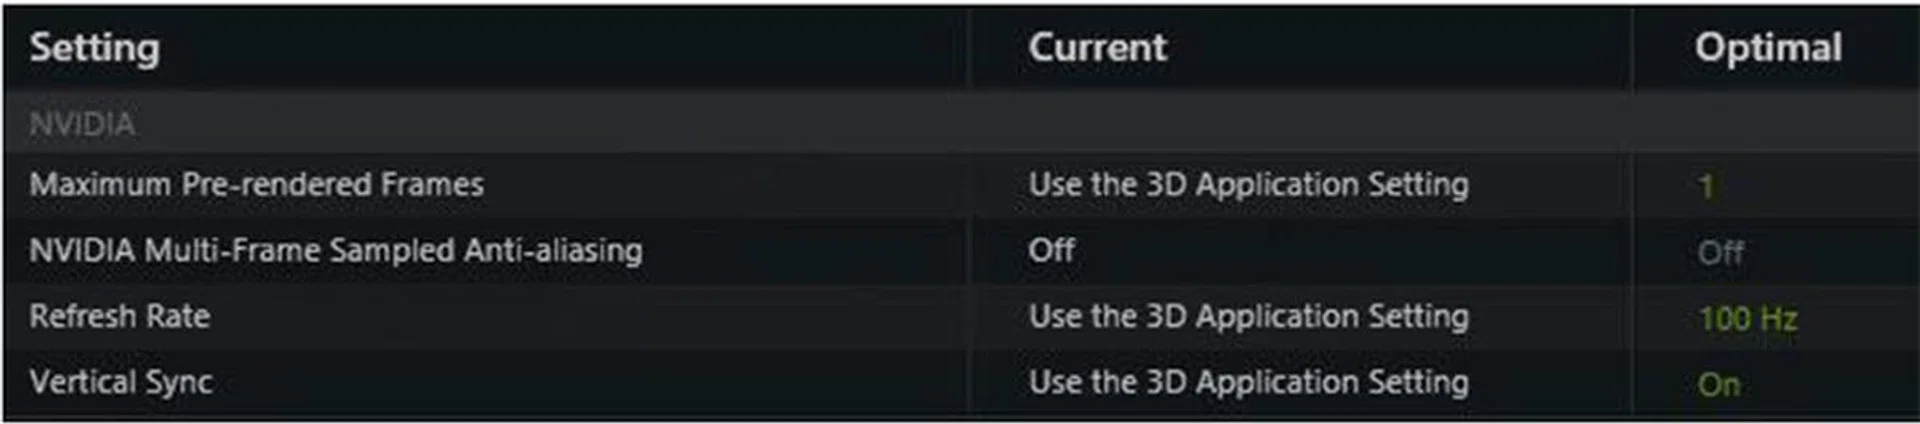Image resolution: width=1920 pixels, height=424 pixels.
Task: Click empty Current cell in the NVIDIA group row
Action: click(1298, 124)
